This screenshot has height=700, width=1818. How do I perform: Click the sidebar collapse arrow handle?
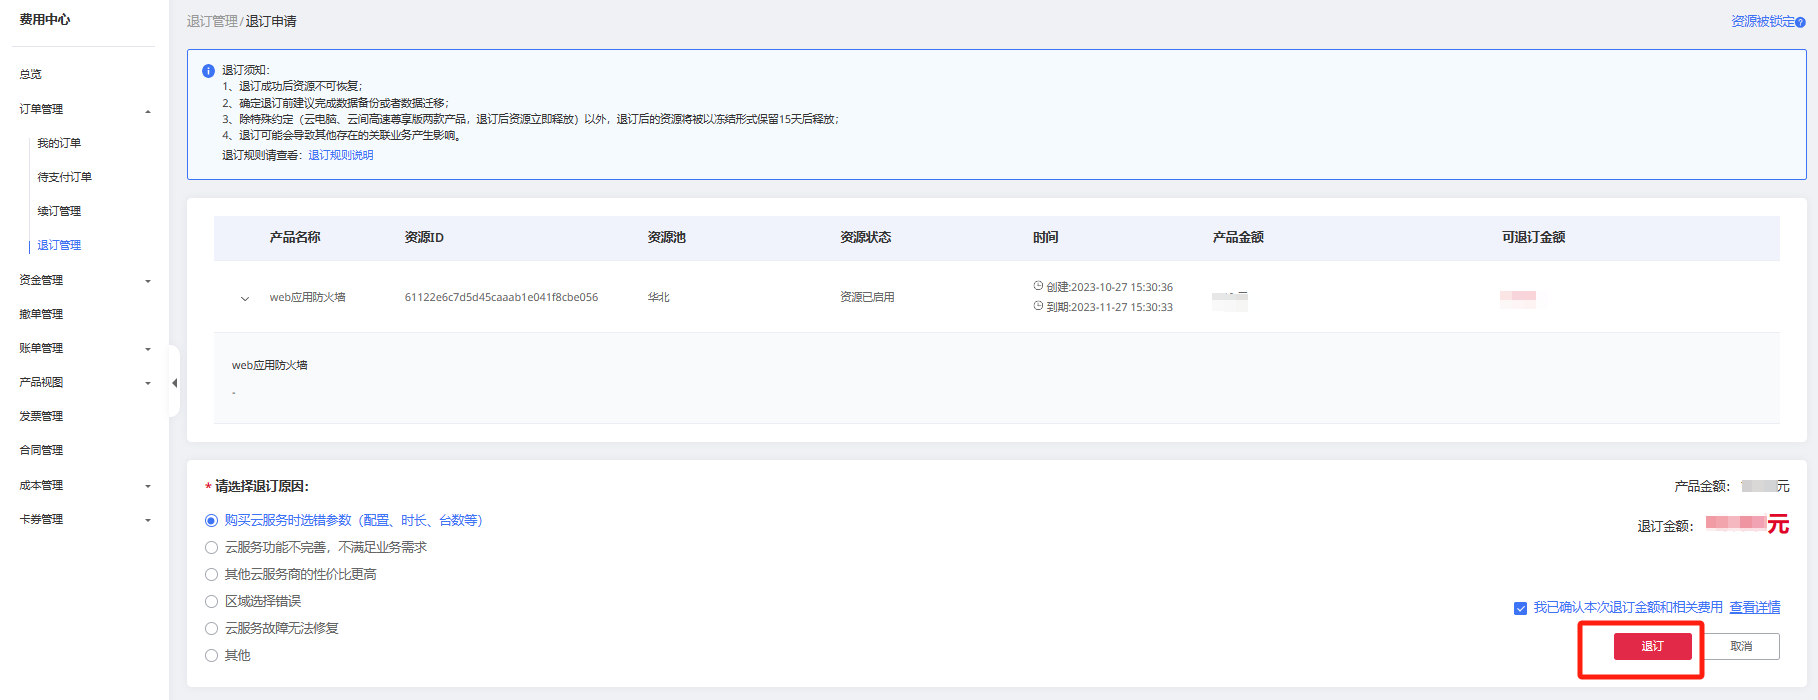[x=174, y=383]
